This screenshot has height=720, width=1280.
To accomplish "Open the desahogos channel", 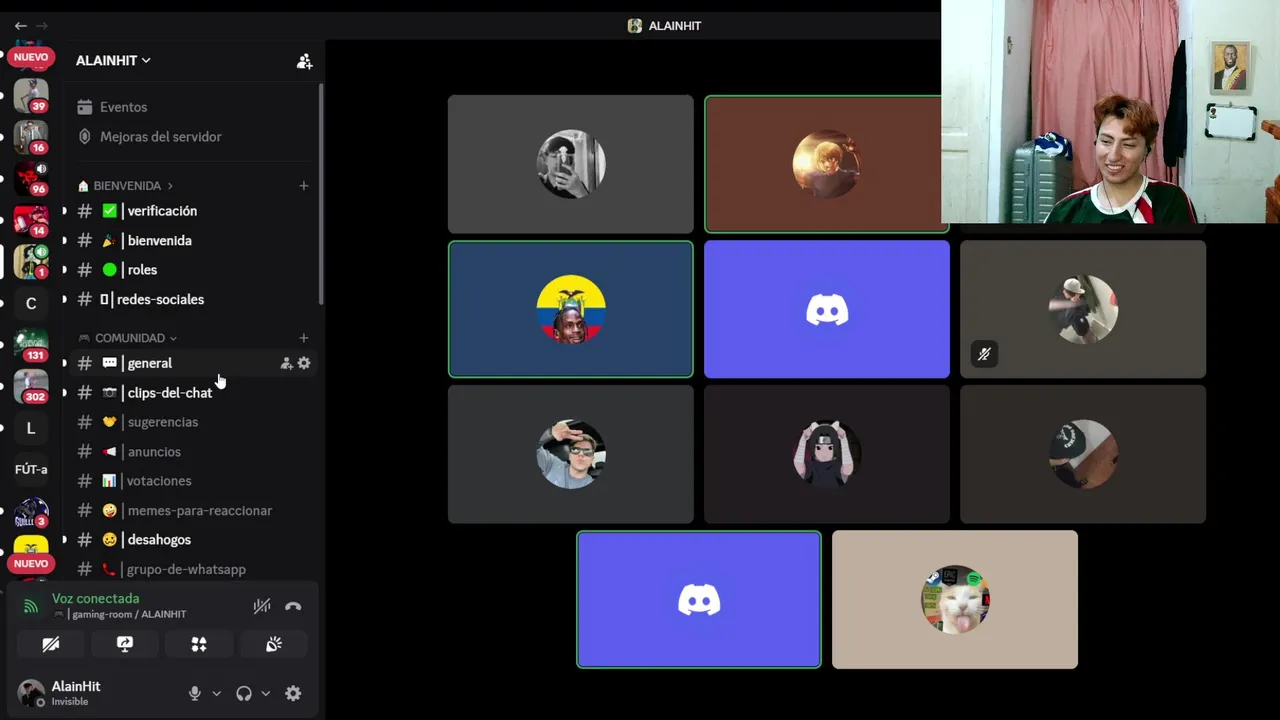I will [190, 540].
